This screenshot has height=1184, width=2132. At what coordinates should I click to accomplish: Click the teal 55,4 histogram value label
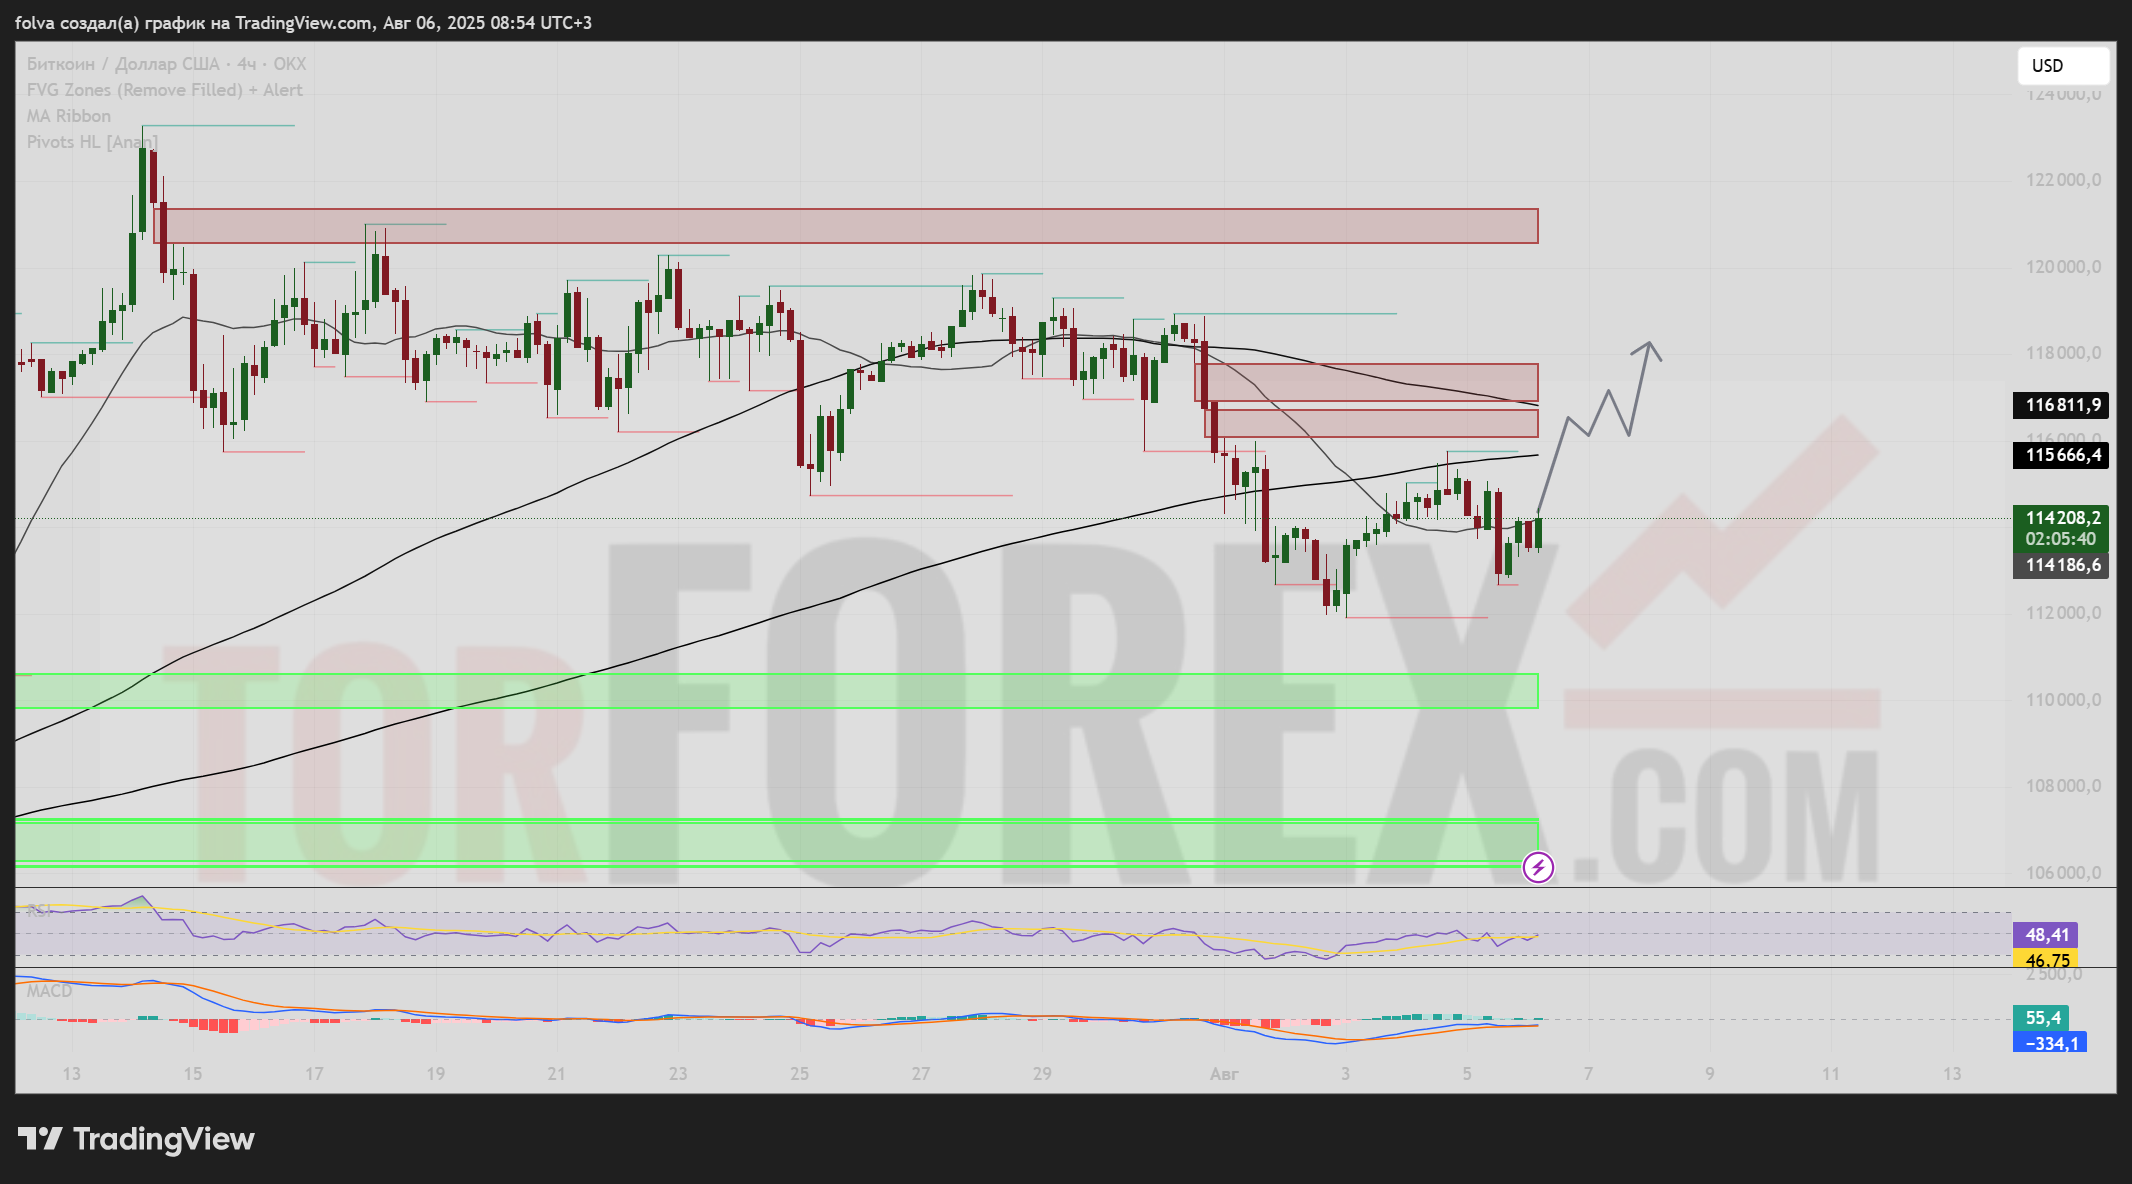click(2042, 1018)
